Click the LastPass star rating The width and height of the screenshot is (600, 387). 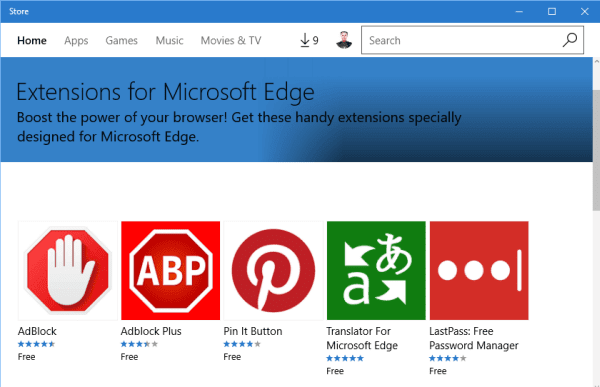pos(448,358)
